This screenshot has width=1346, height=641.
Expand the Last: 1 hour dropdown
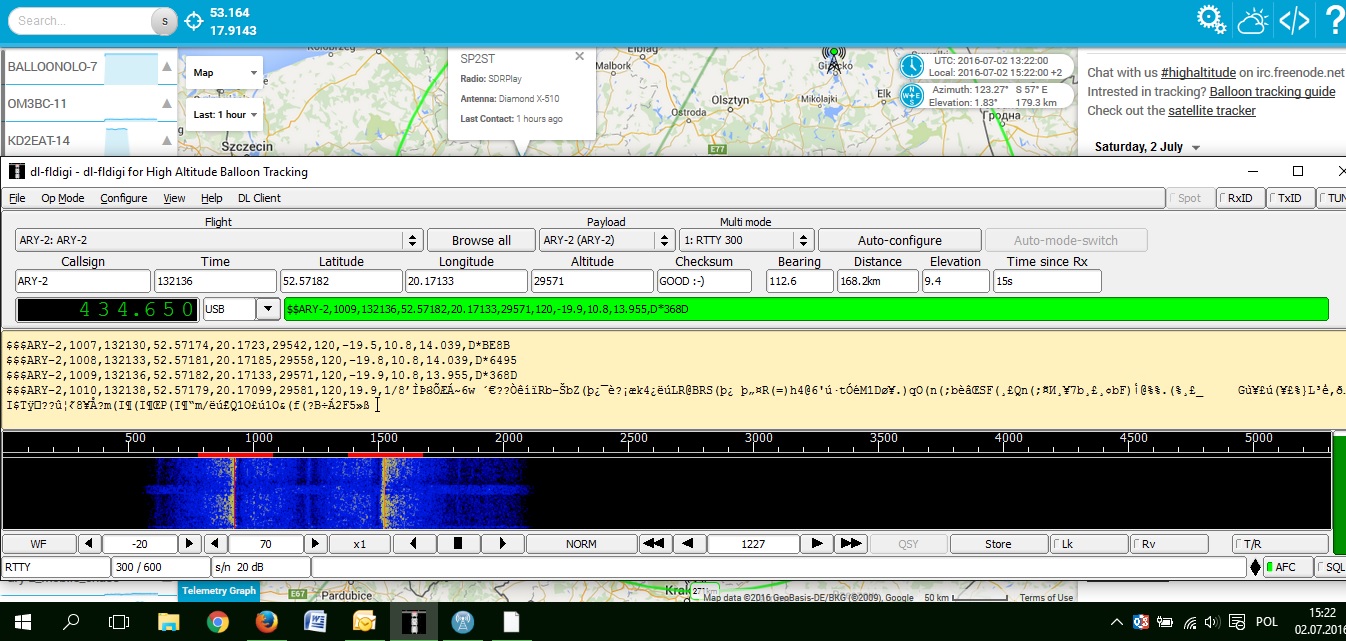pyautogui.click(x=225, y=115)
